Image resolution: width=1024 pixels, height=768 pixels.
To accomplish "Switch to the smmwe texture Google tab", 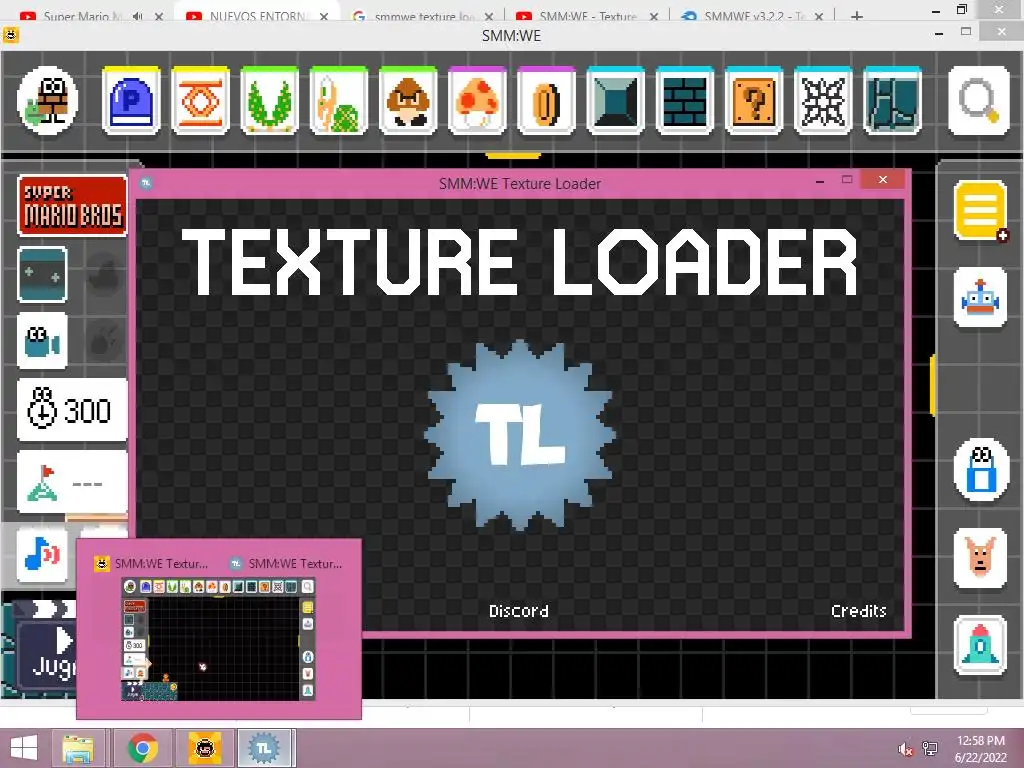I will (x=424, y=15).
